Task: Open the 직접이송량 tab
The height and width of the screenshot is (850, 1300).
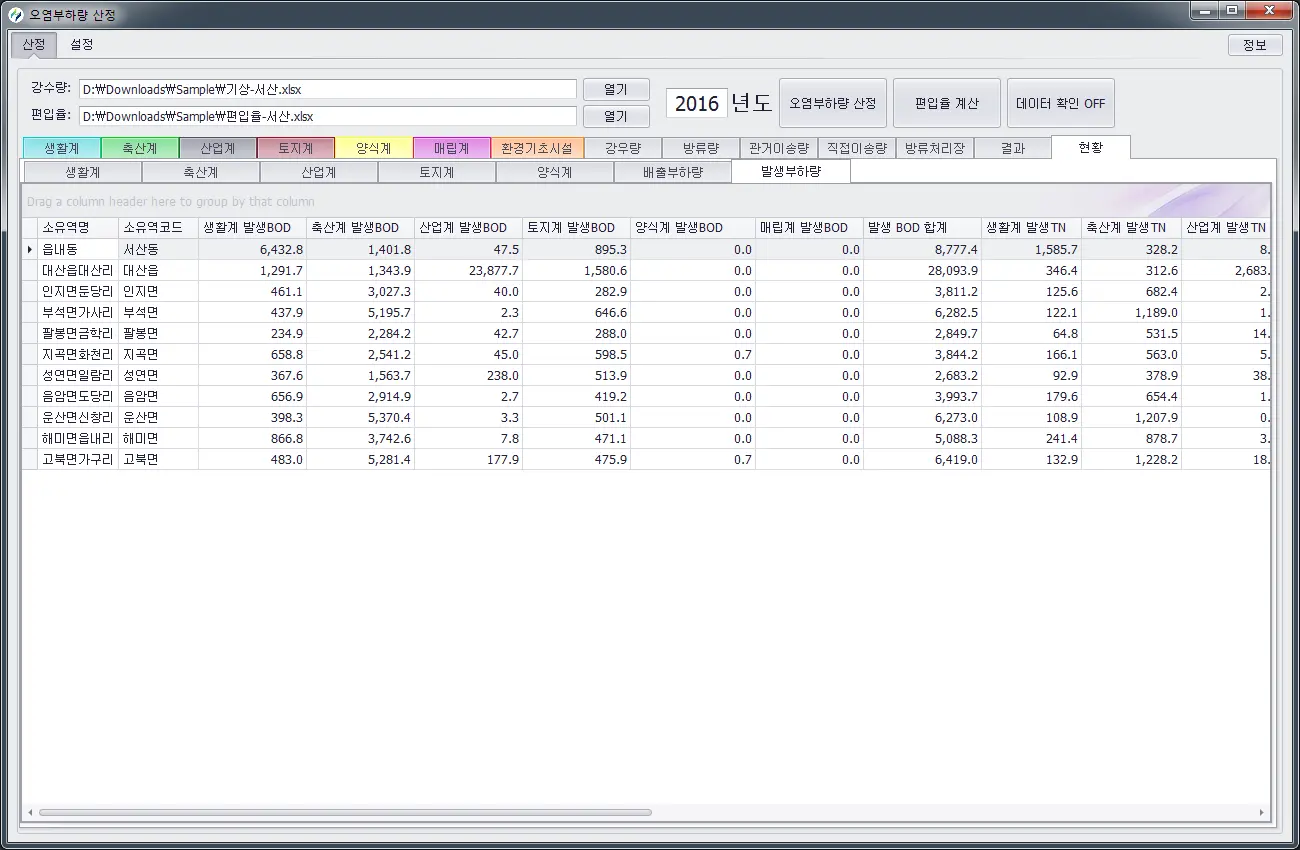Action: (857, 148)
